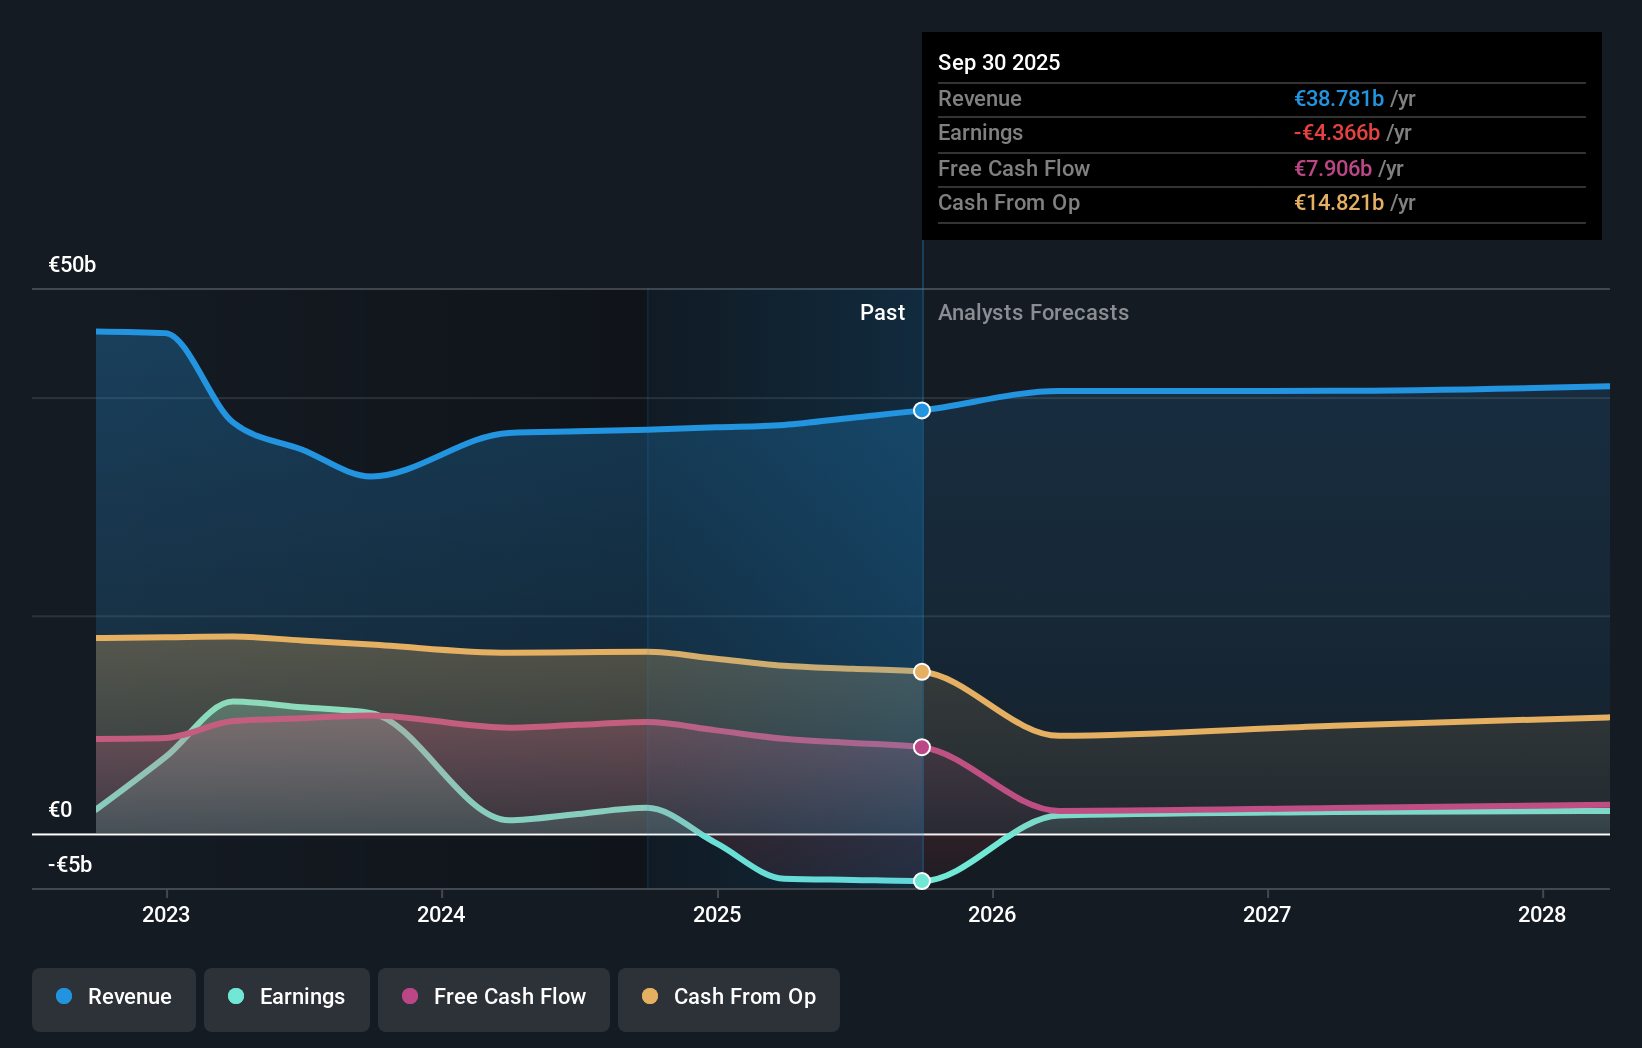Toggle the Cash From Op series visibility

728,997
